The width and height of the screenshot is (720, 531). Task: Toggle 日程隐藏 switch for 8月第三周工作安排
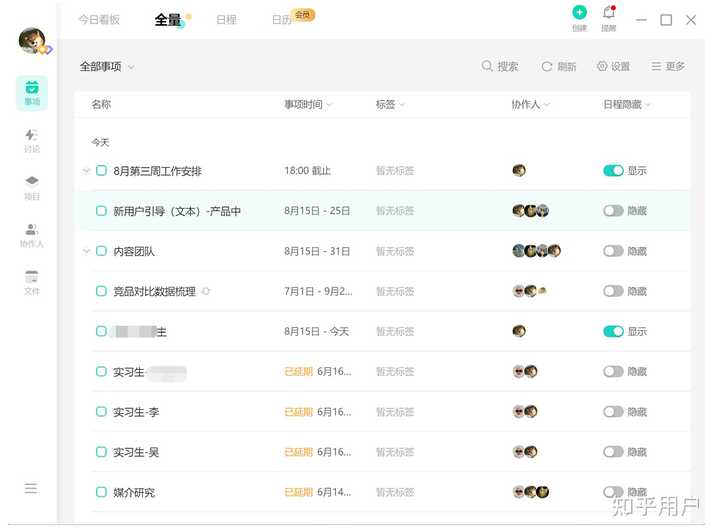[x=613, y=171]
